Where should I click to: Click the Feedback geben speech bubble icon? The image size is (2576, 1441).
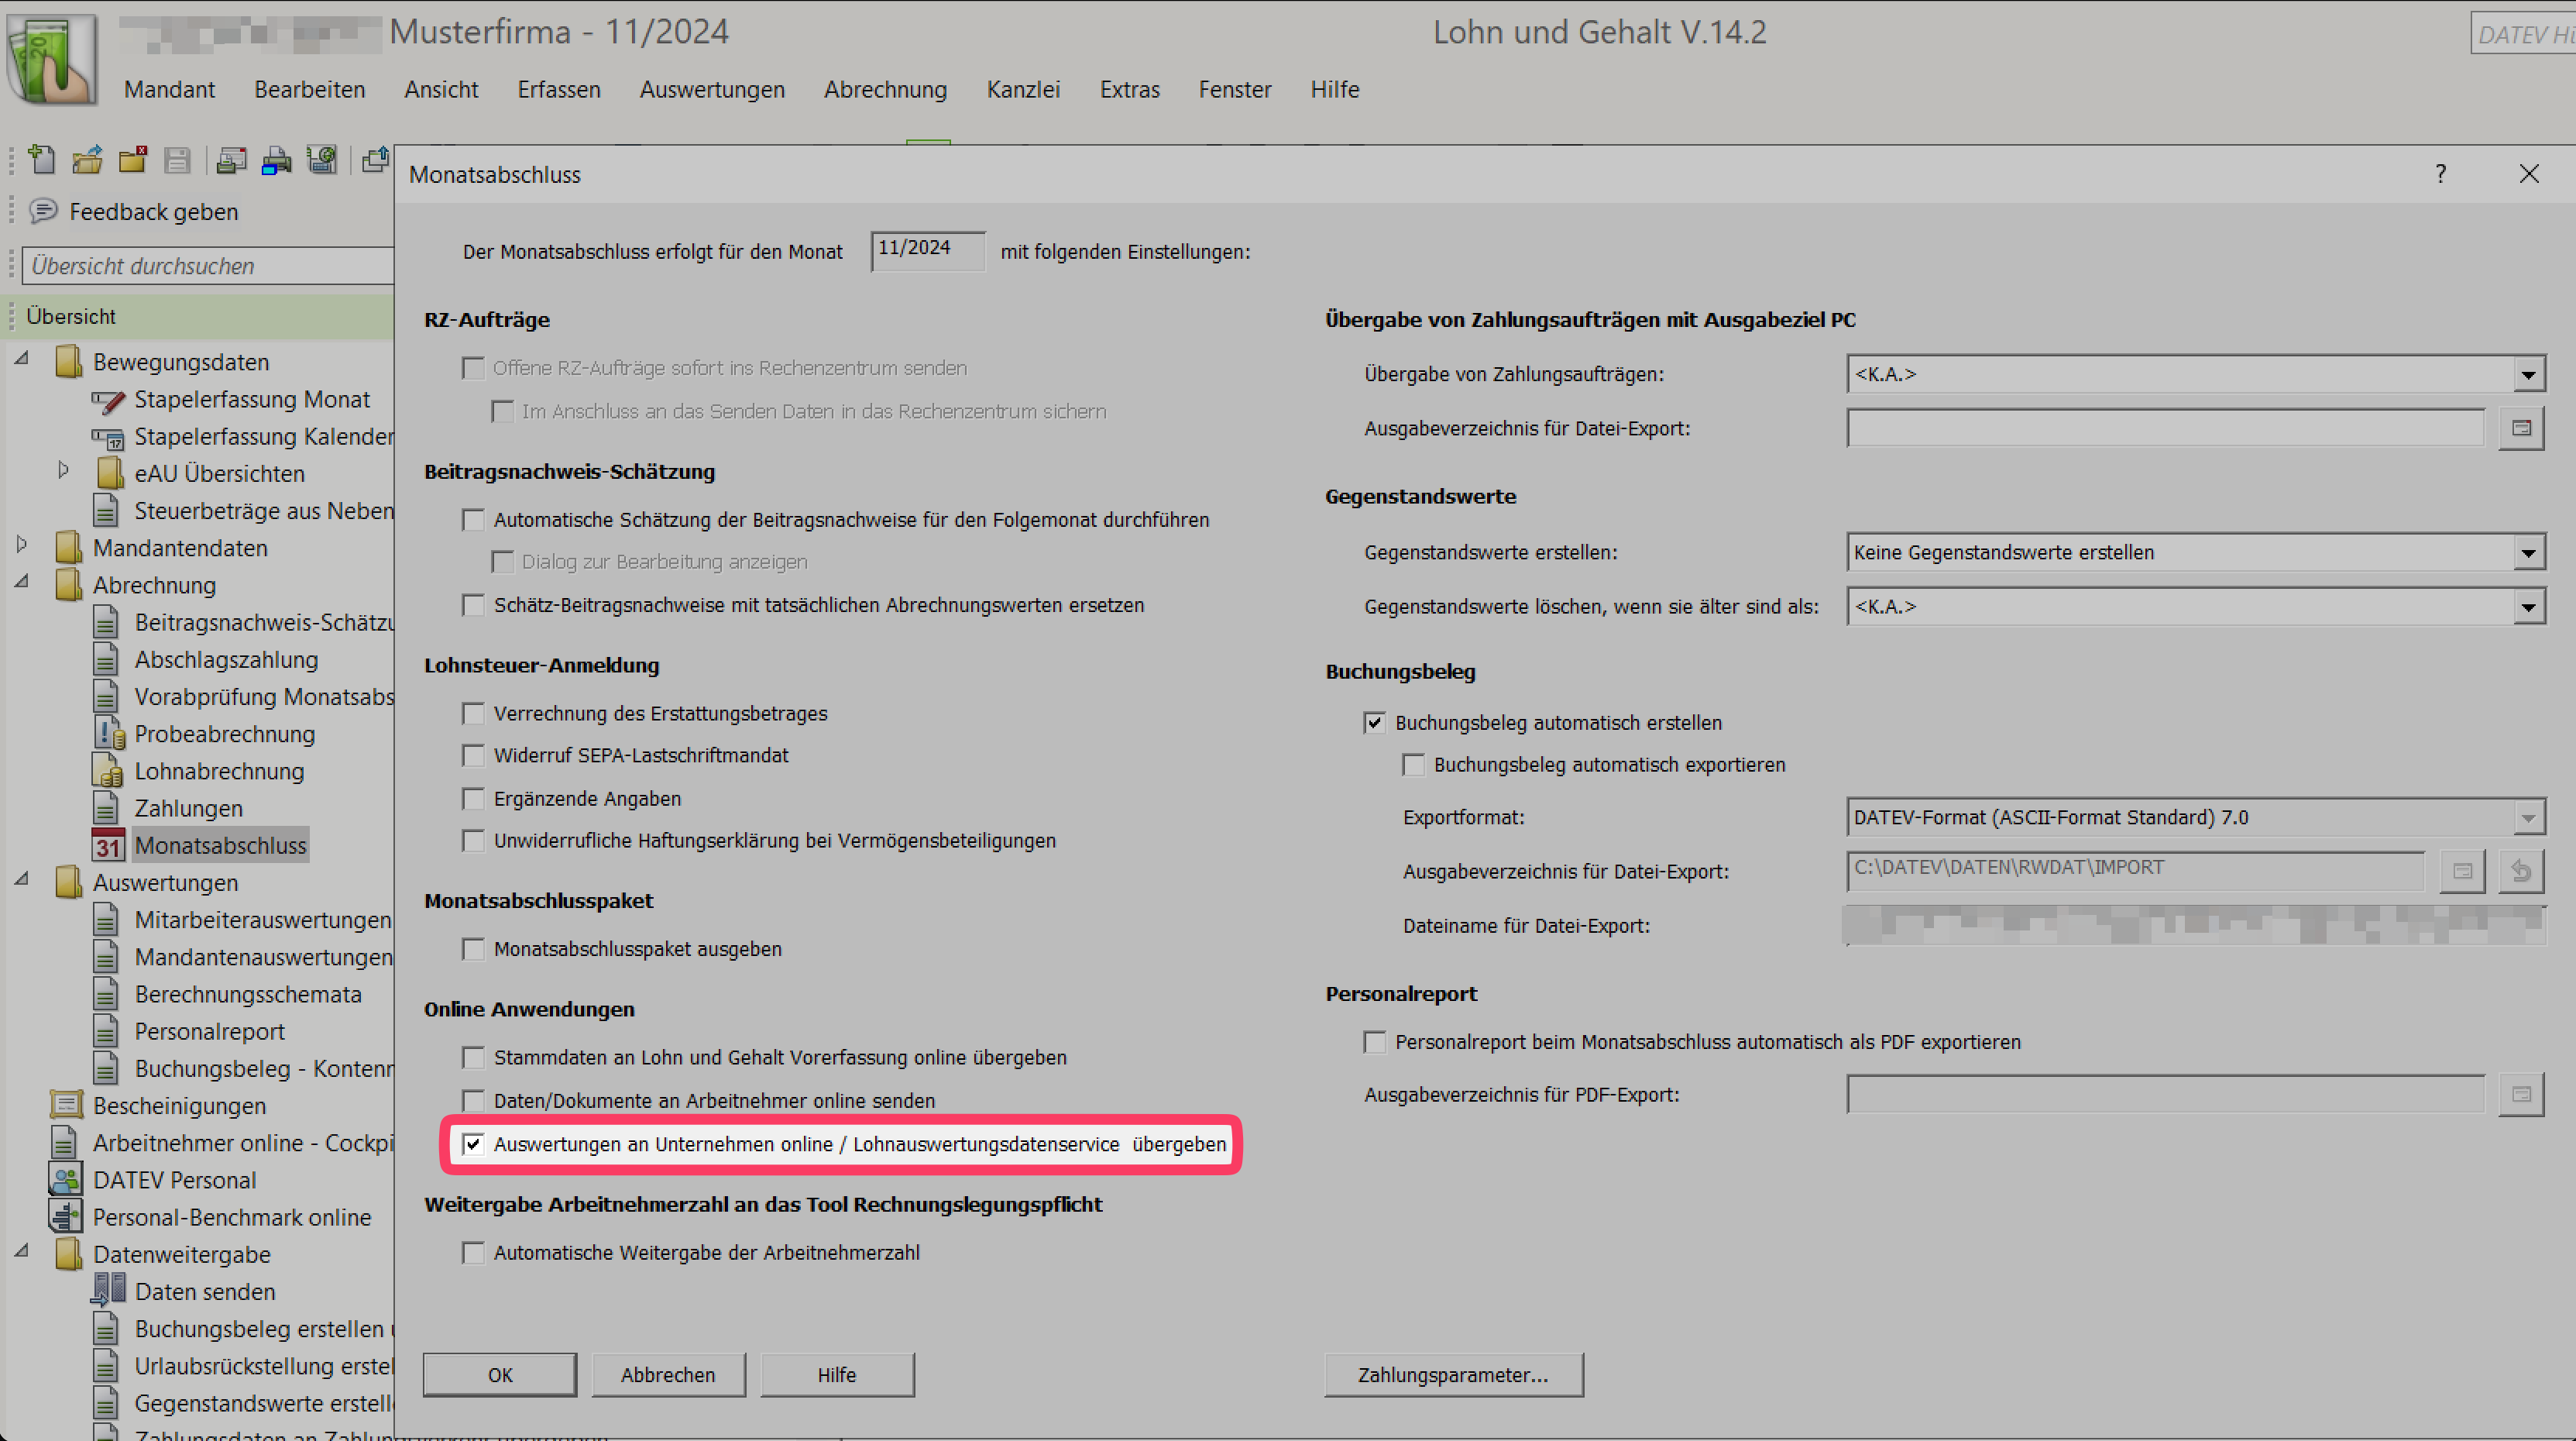pyautogui.click(x=43, y=211)
